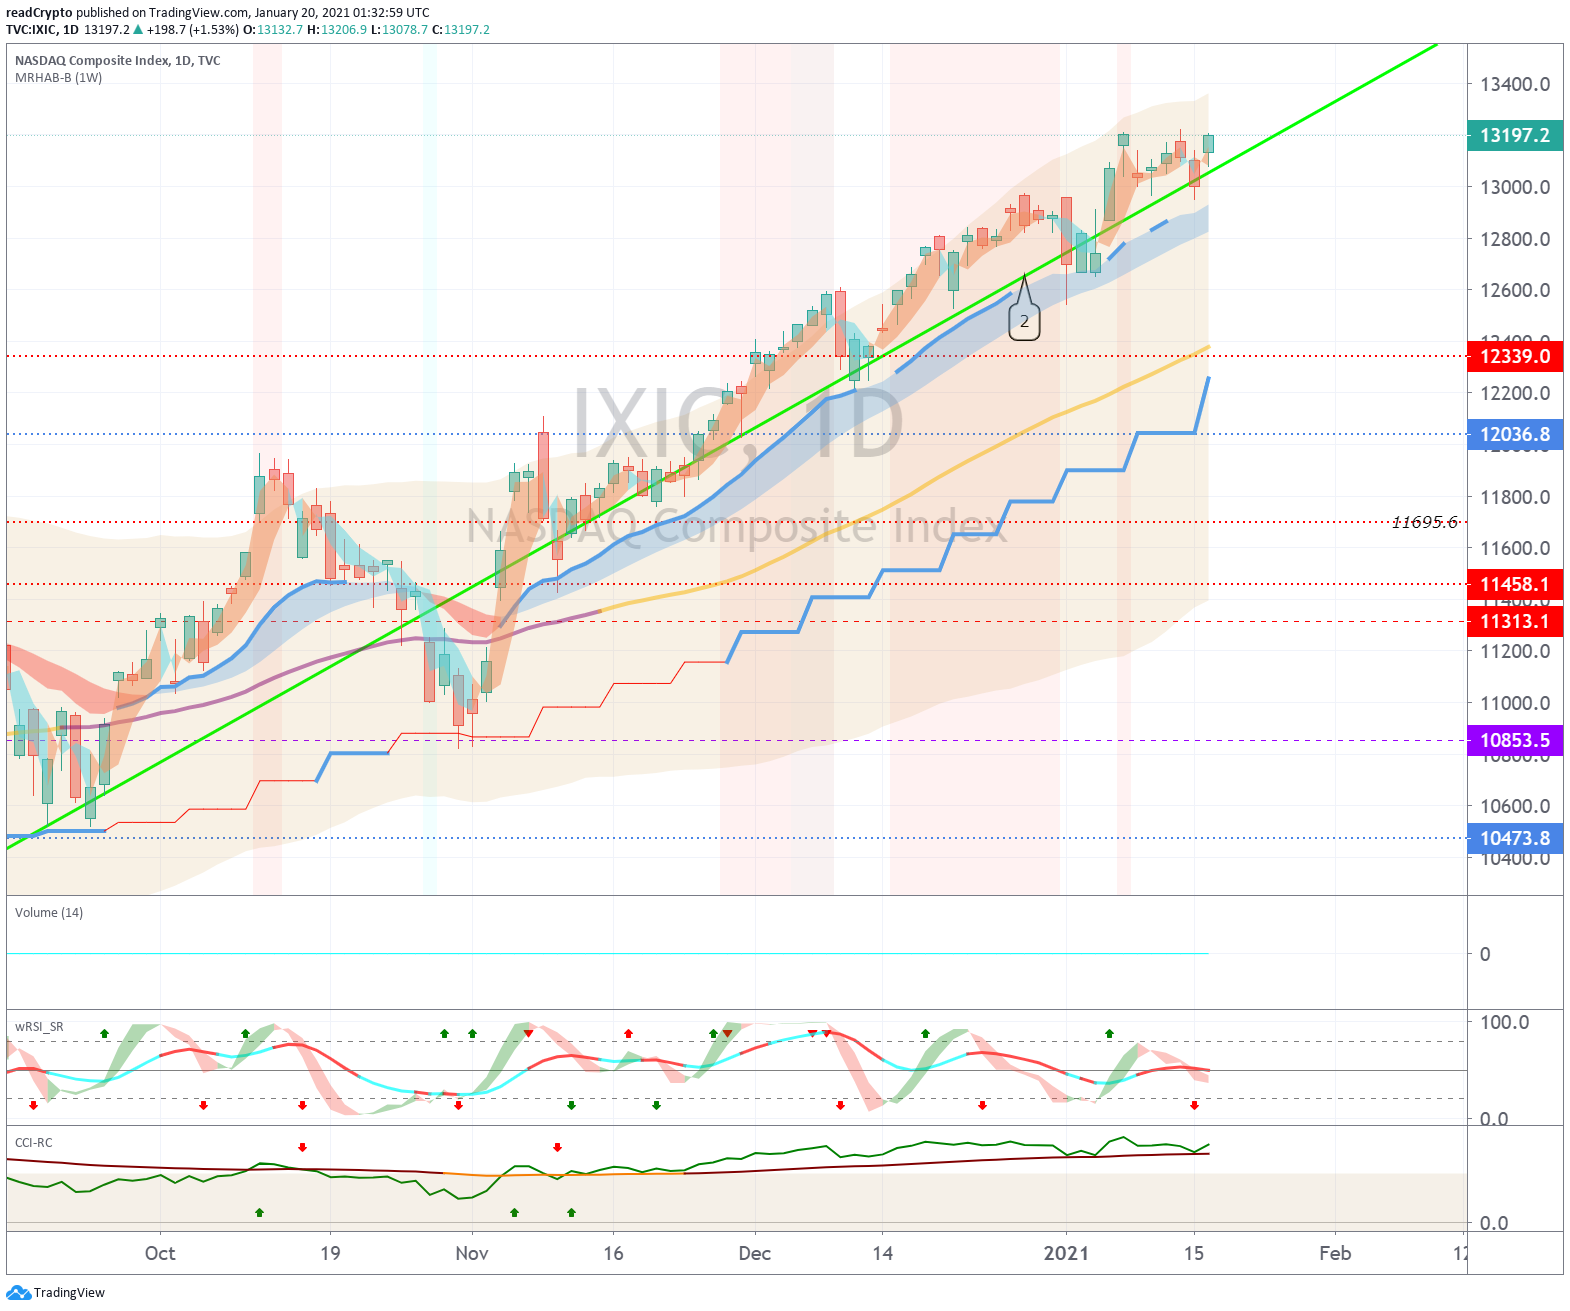The height and width of the screenshot is (1311, 1570).
Task: Click the red price label 11313.1
Action: coord(1515,622)
